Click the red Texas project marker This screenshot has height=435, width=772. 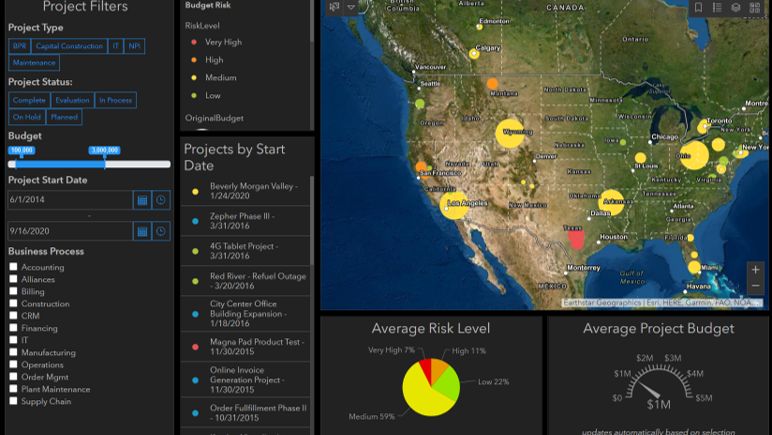[576, 239]
